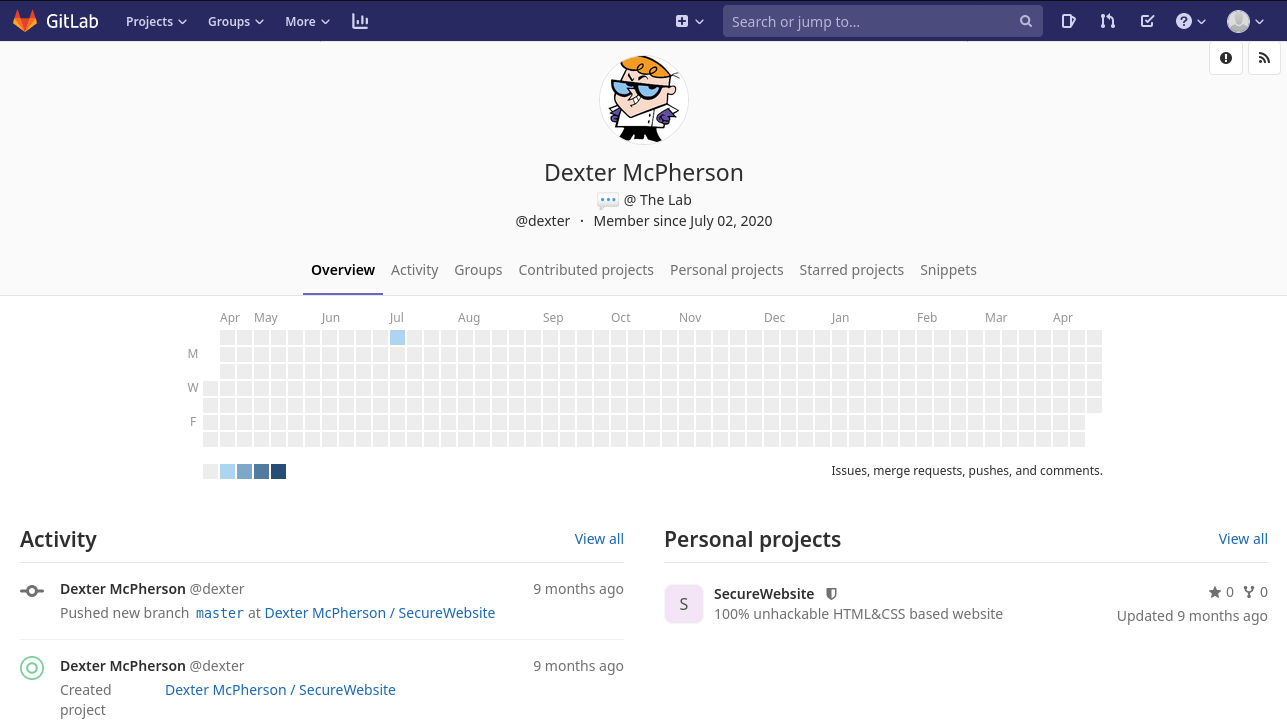This screenshot has height=728, width=1287.
Task: Open the Issues icon in navbar
Action: [1068, 21]
